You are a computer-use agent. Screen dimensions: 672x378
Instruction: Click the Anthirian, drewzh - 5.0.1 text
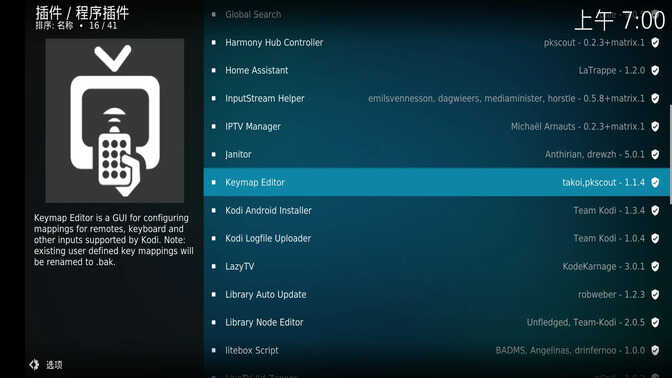pos(595,154)
